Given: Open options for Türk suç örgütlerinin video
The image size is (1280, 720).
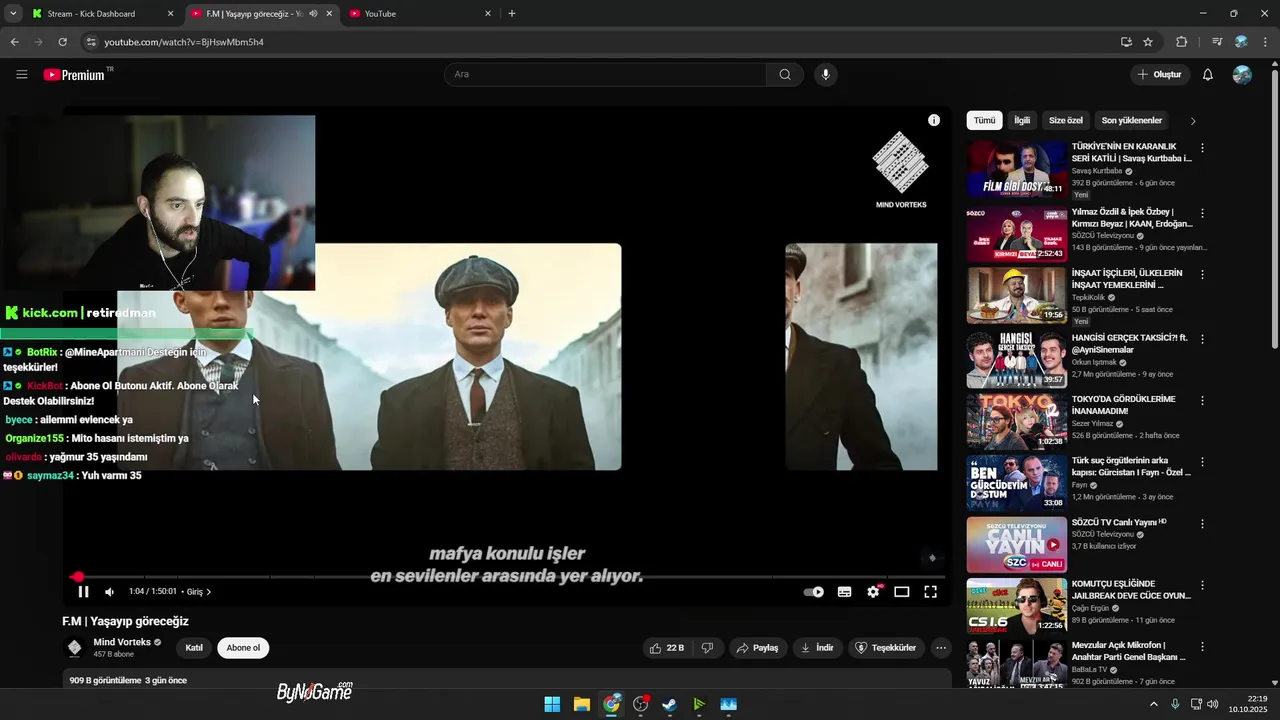Looking at the screenshot, I should click(x=1202, y=462).
